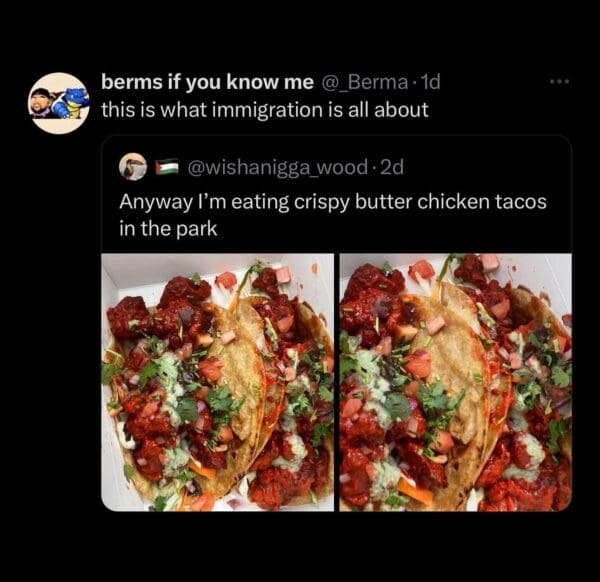The width and height of the screenshot is (600, 582).
Task: Click the blue turtle character in berms' avatar
Action: pyautogui.click(x=74, y=102)
